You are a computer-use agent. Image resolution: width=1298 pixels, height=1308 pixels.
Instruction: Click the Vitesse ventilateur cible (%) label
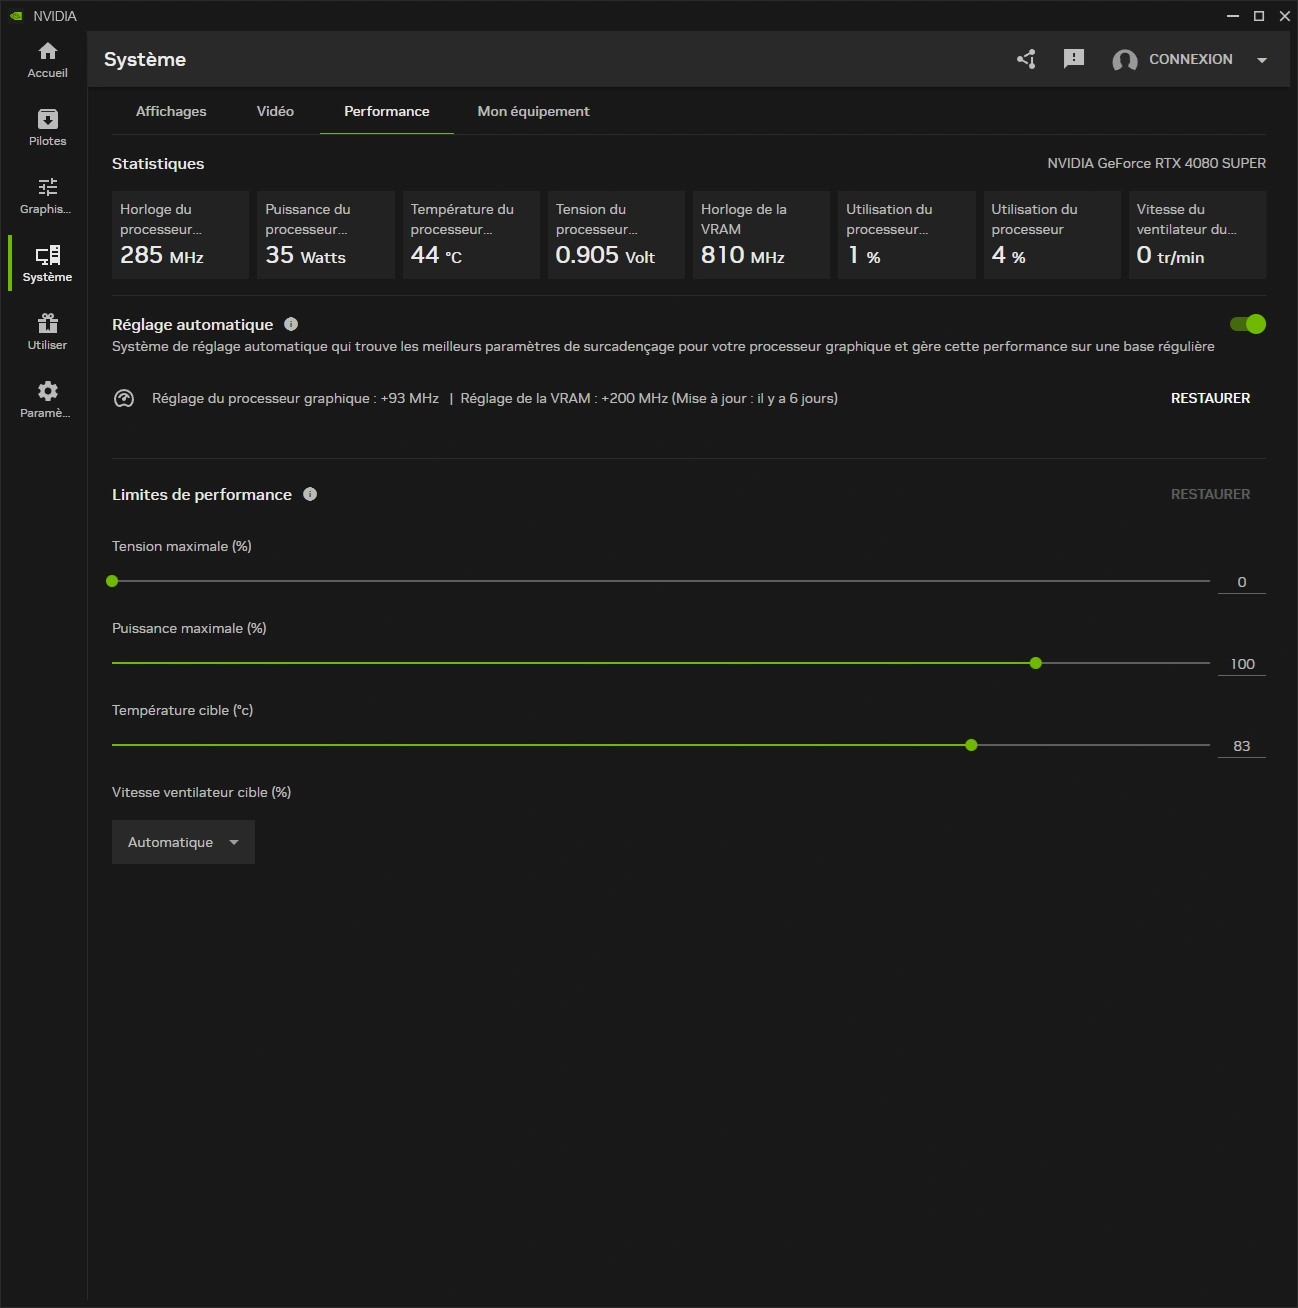pyautogui.click(x=201, y=792)
